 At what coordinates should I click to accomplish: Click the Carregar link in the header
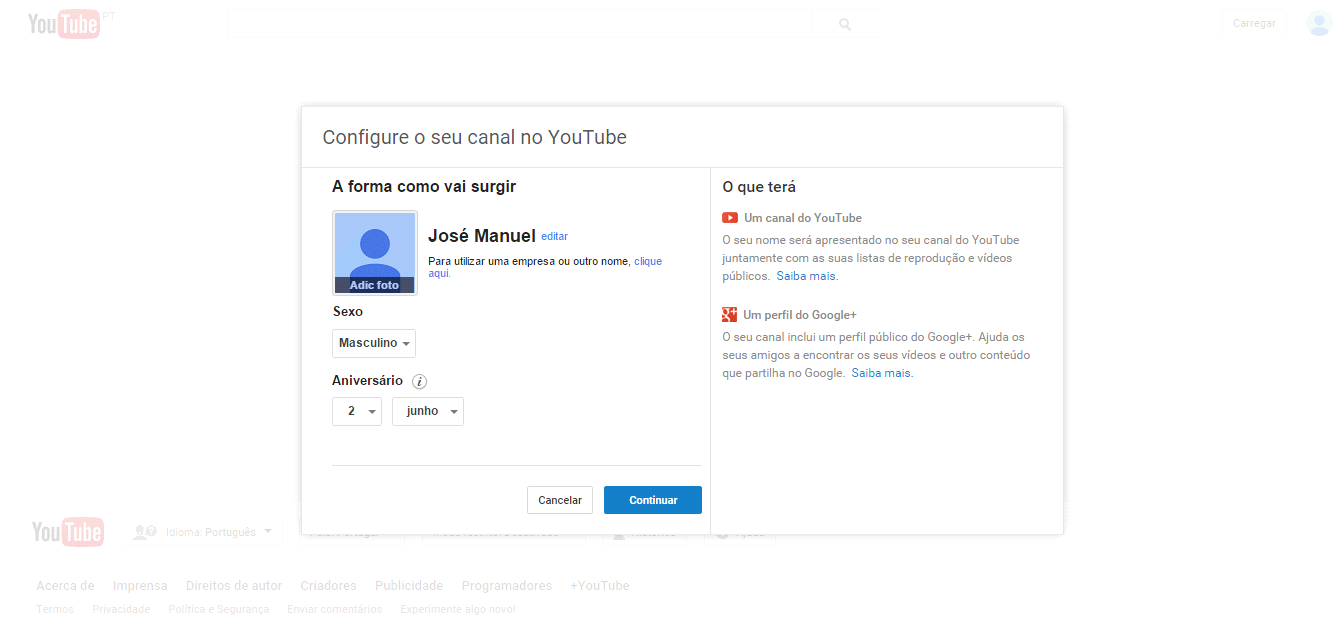(x=1254, y=23)
